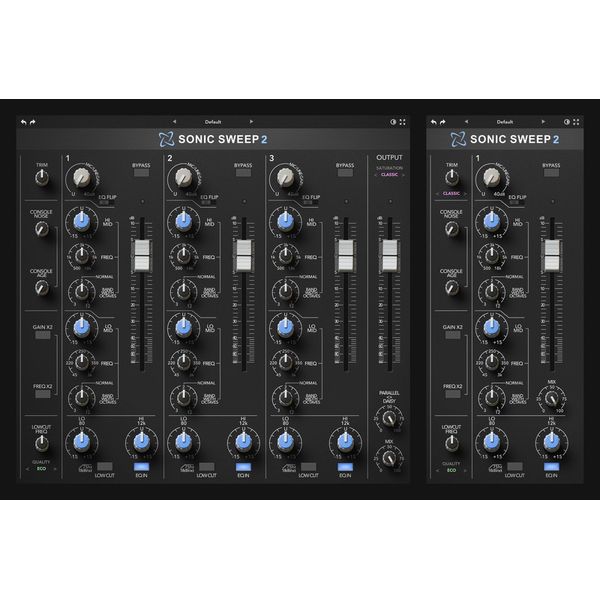Click channel 3 LO MID gain knob

coord(285,328)
